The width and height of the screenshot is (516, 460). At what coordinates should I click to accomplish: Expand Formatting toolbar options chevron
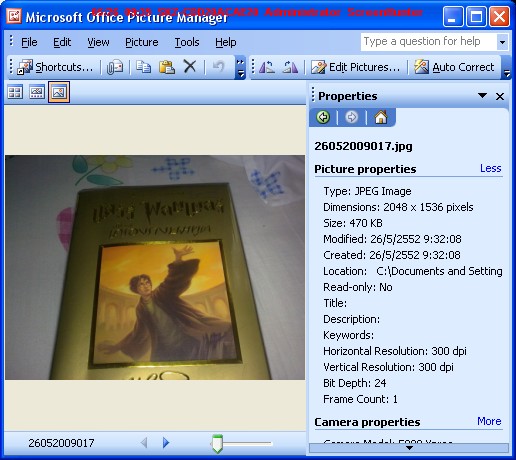point(506,67)
